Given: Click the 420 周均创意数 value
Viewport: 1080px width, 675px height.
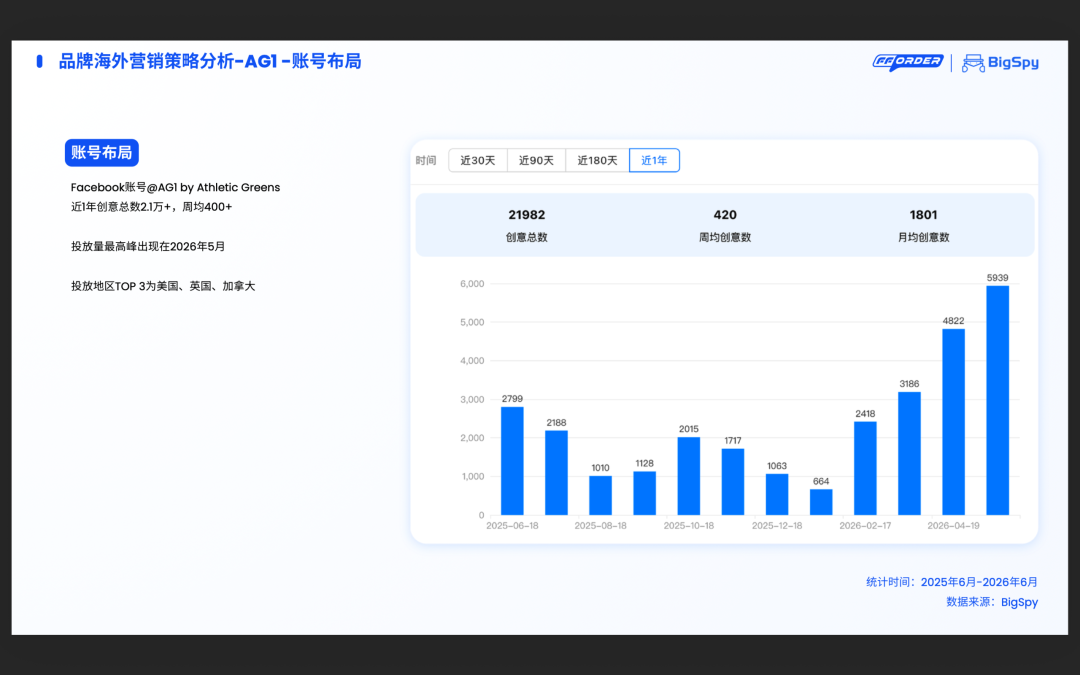Looking at the screenshot, I should pyautogui.click(x=725, y=215).
